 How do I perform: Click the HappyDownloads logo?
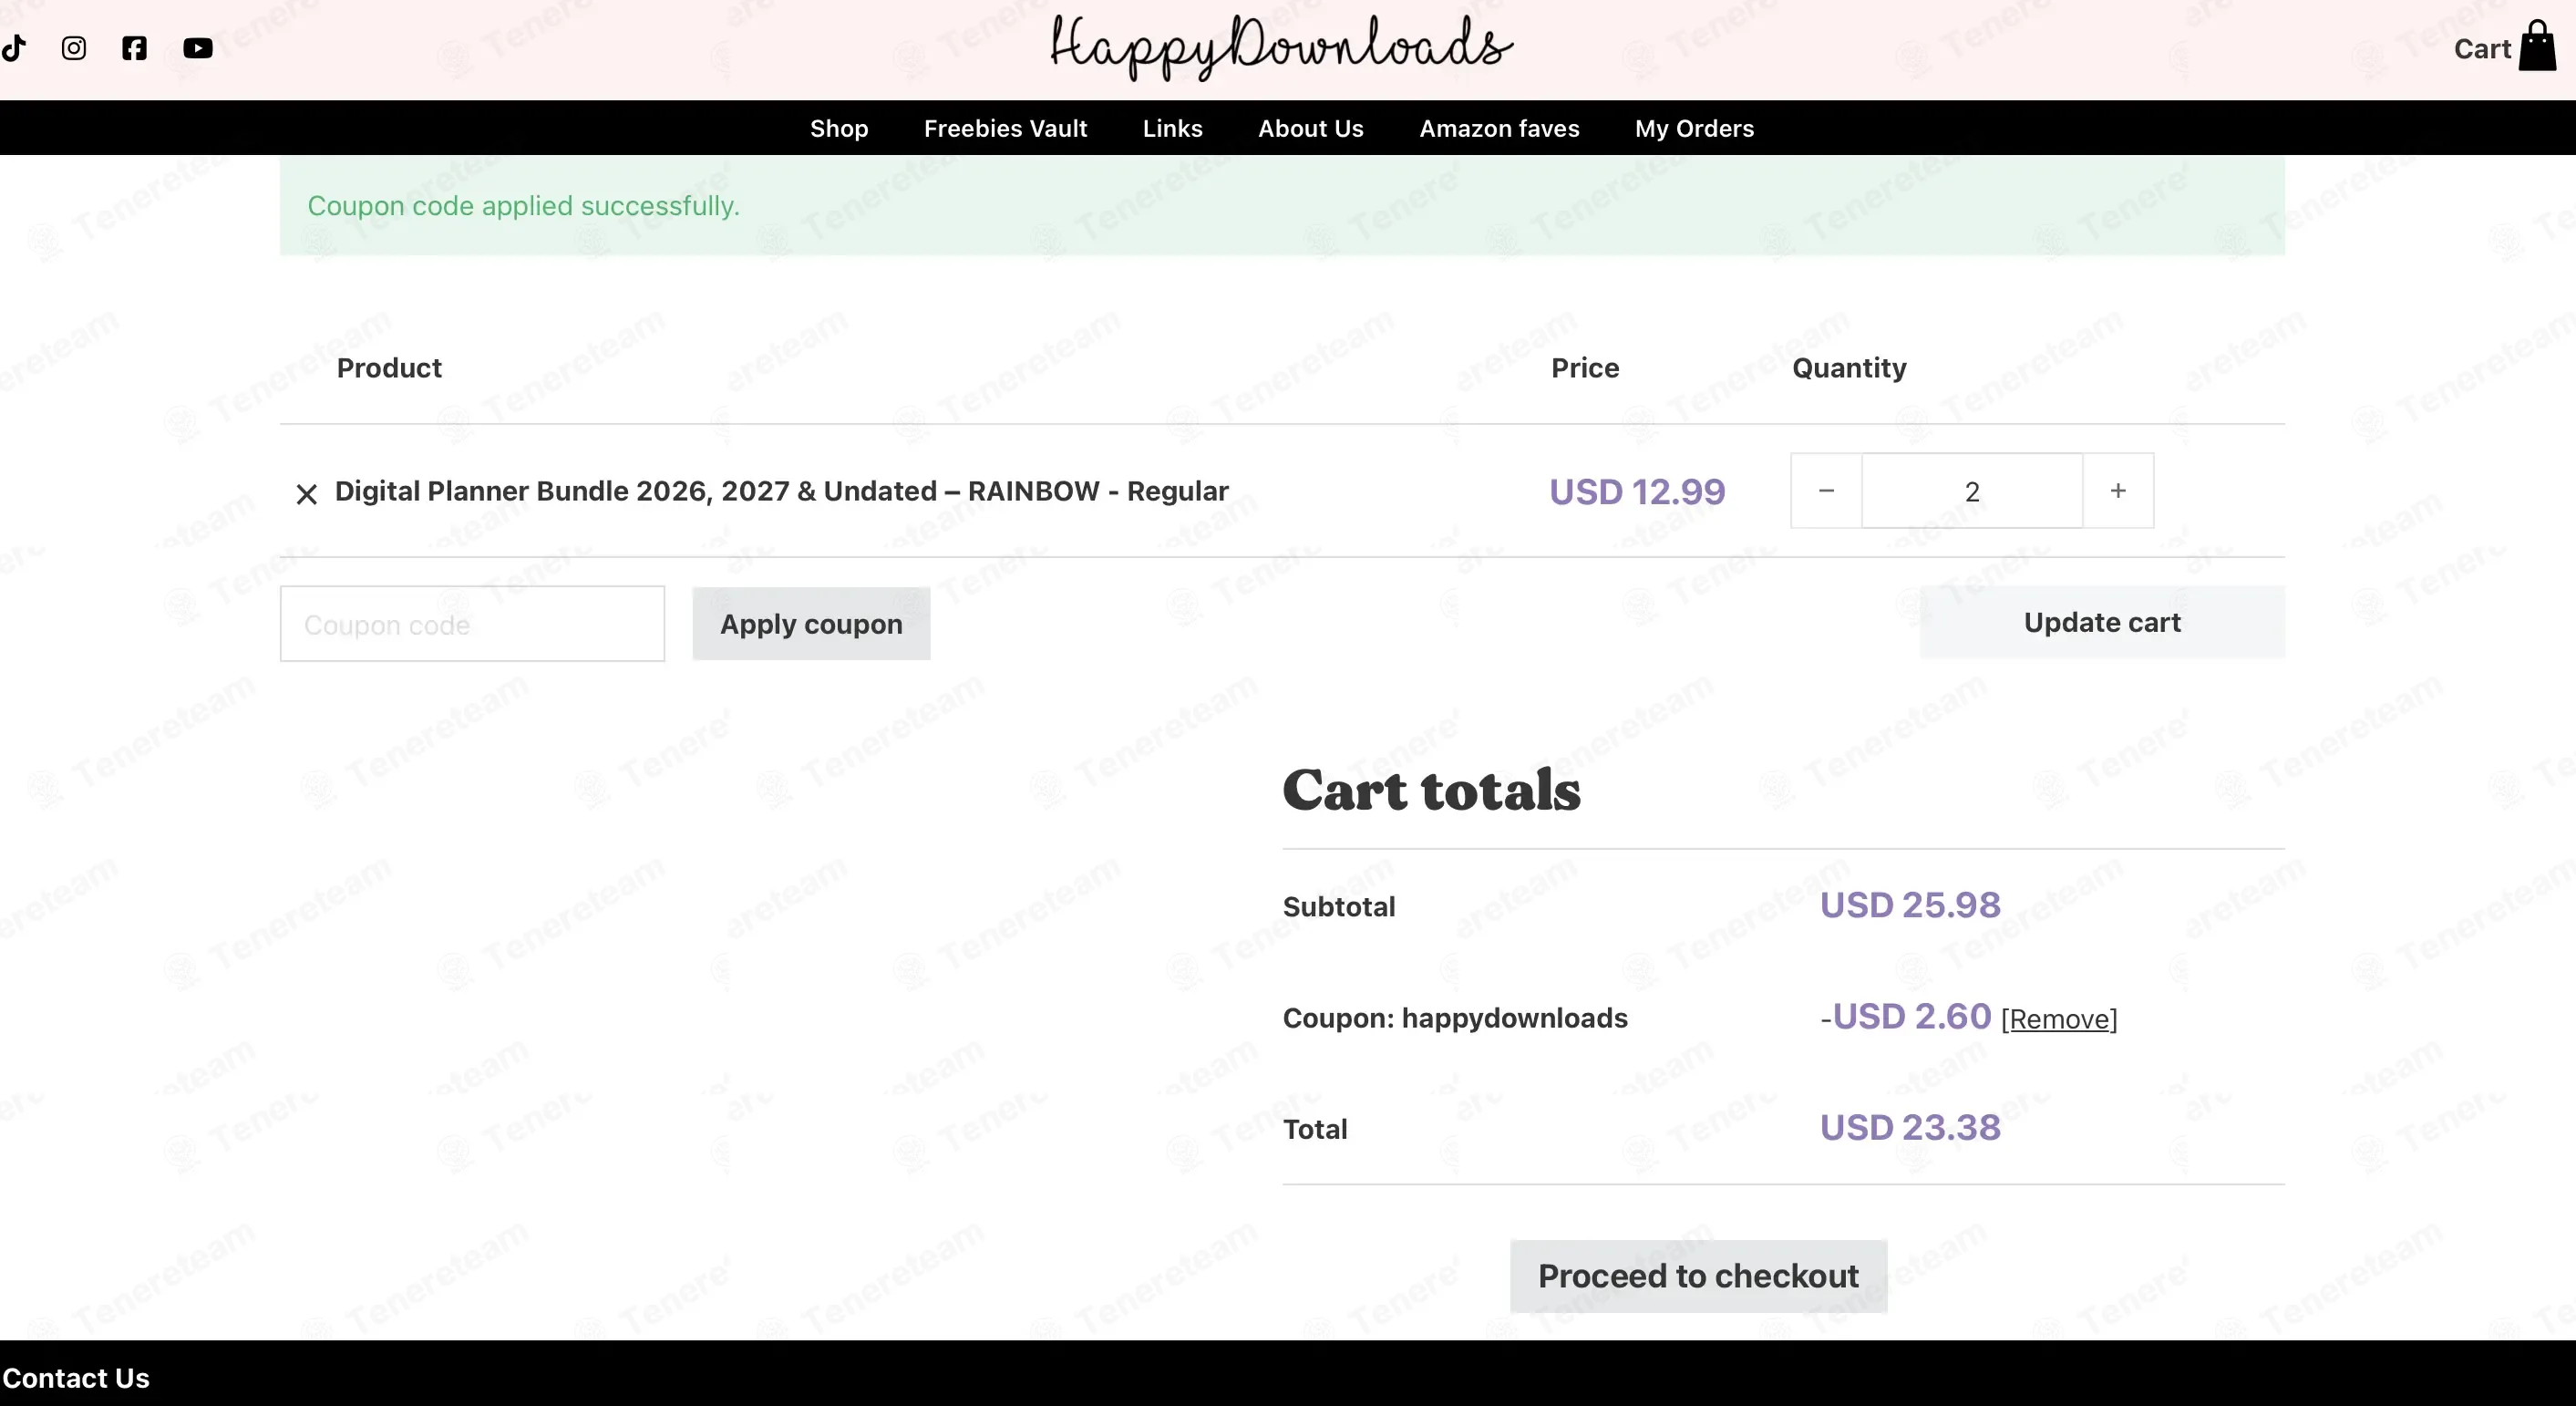[x=1281, y=47]
